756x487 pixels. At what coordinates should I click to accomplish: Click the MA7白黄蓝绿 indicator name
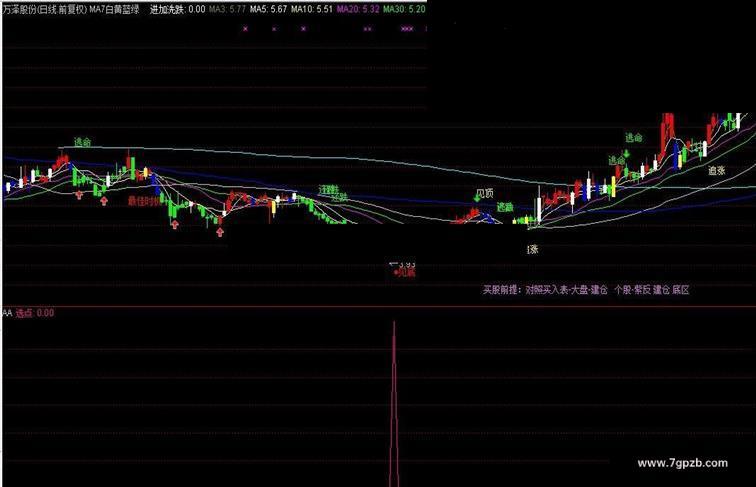[x=114, y=9]
